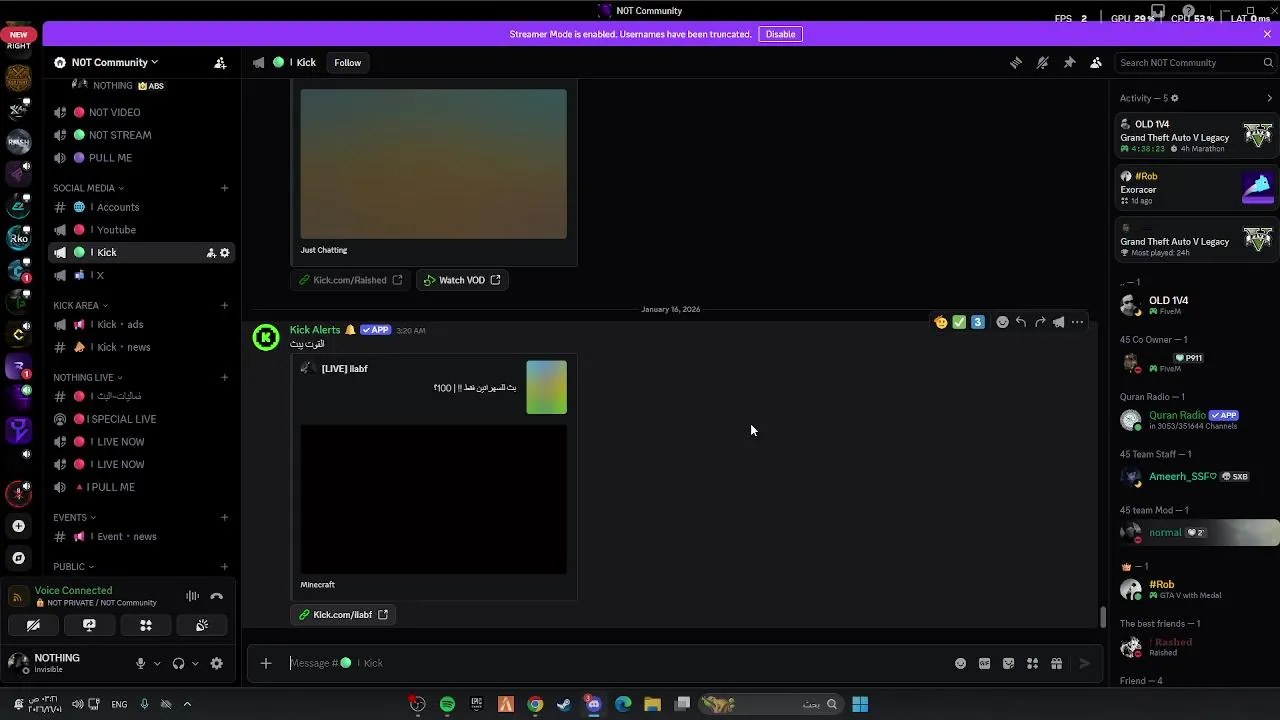Add a channel to EVENTS category
Screen dimensions: 1280x720
224,517
